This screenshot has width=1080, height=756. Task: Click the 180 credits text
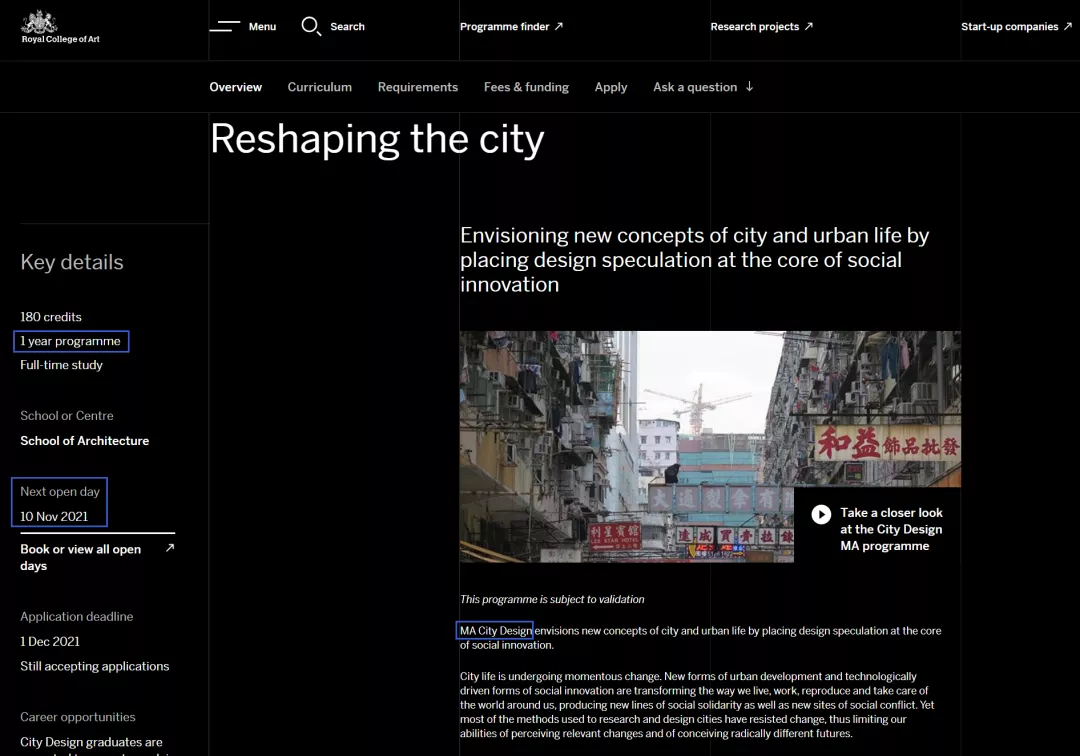[x=51, y=317]
